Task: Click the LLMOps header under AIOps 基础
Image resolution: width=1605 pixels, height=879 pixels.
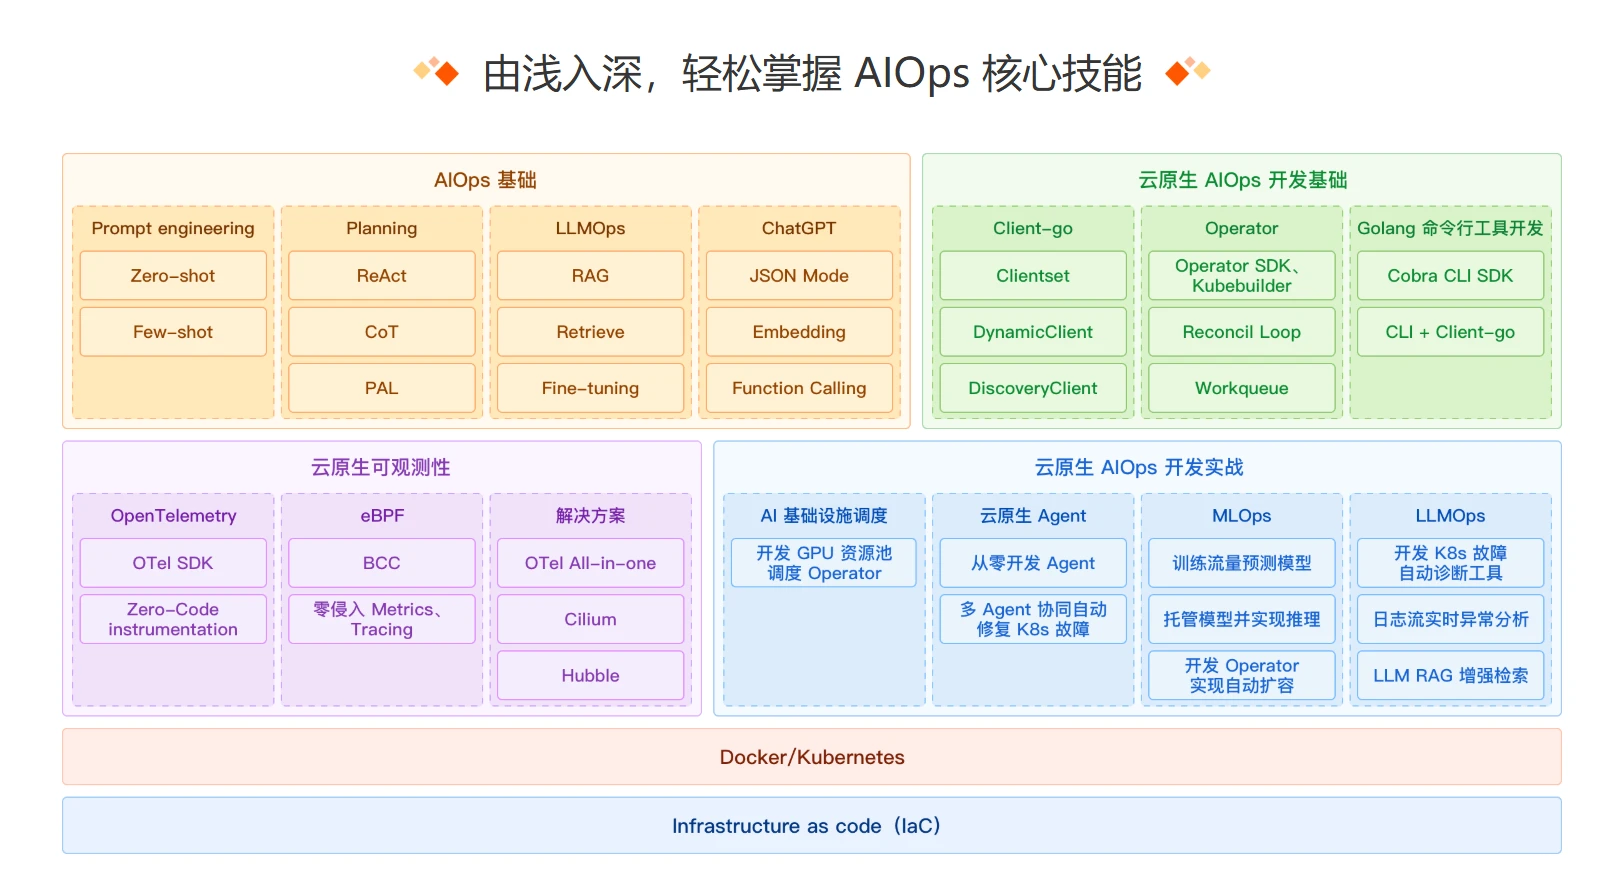Action: point(591,228)
